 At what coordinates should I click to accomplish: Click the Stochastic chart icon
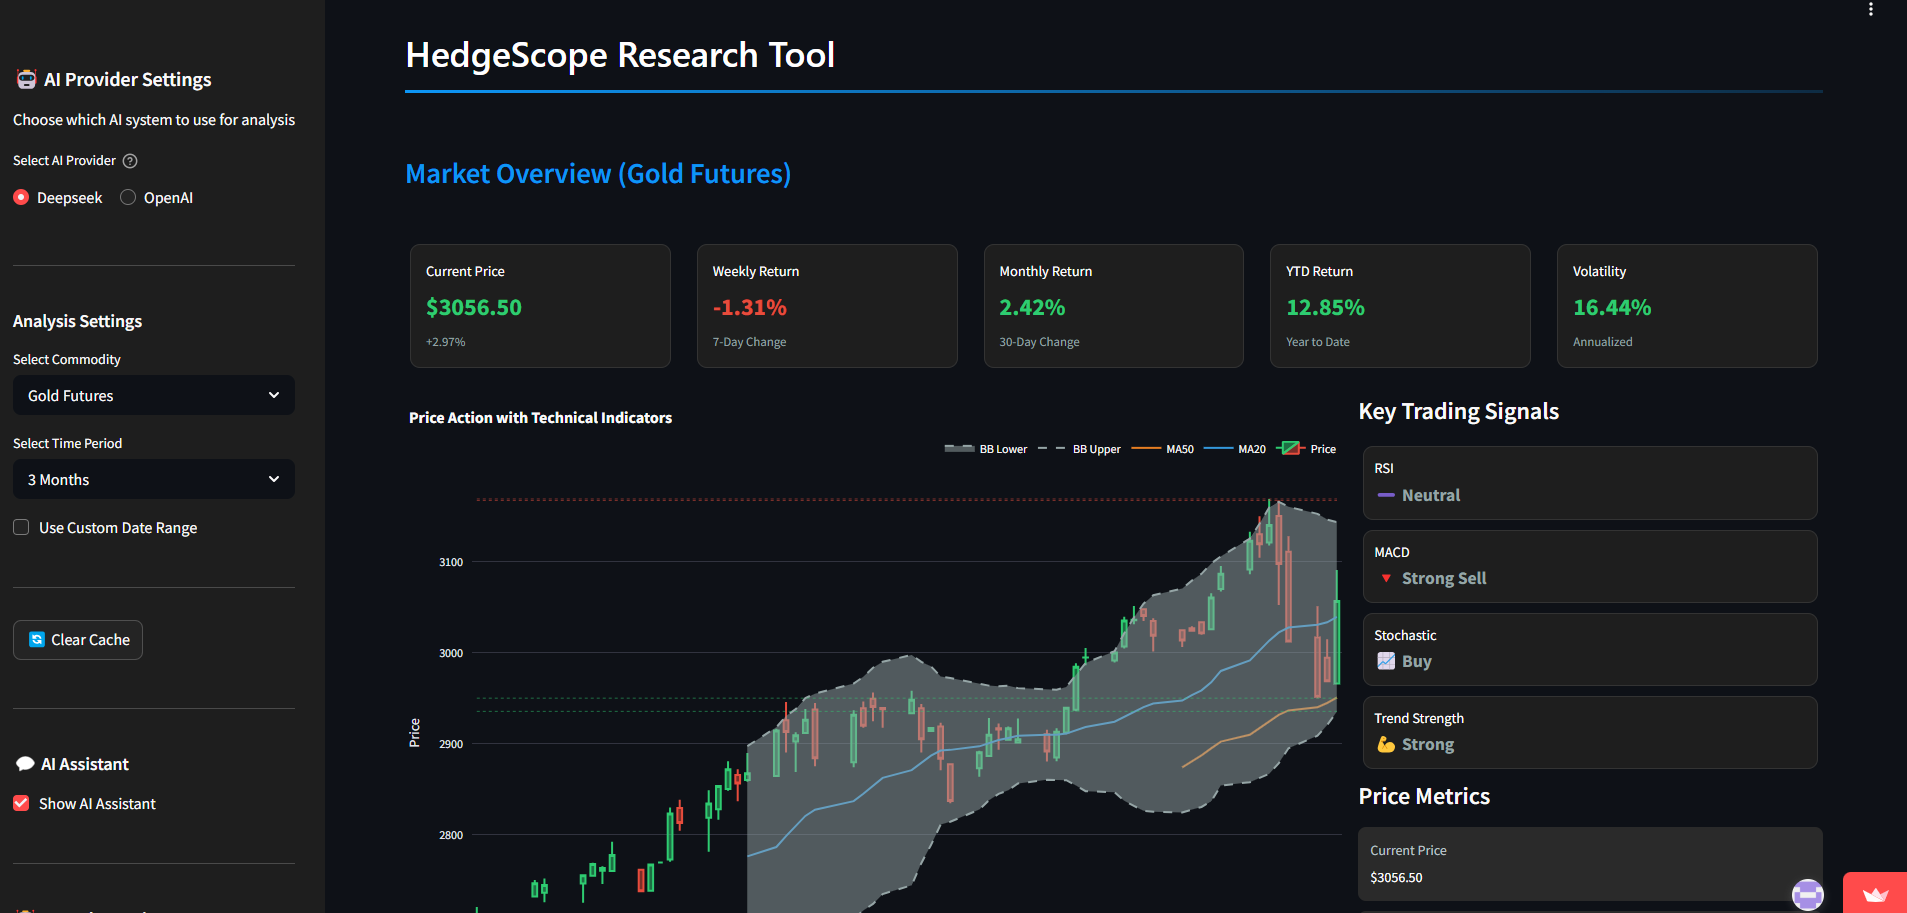[x=1385, y=661]
